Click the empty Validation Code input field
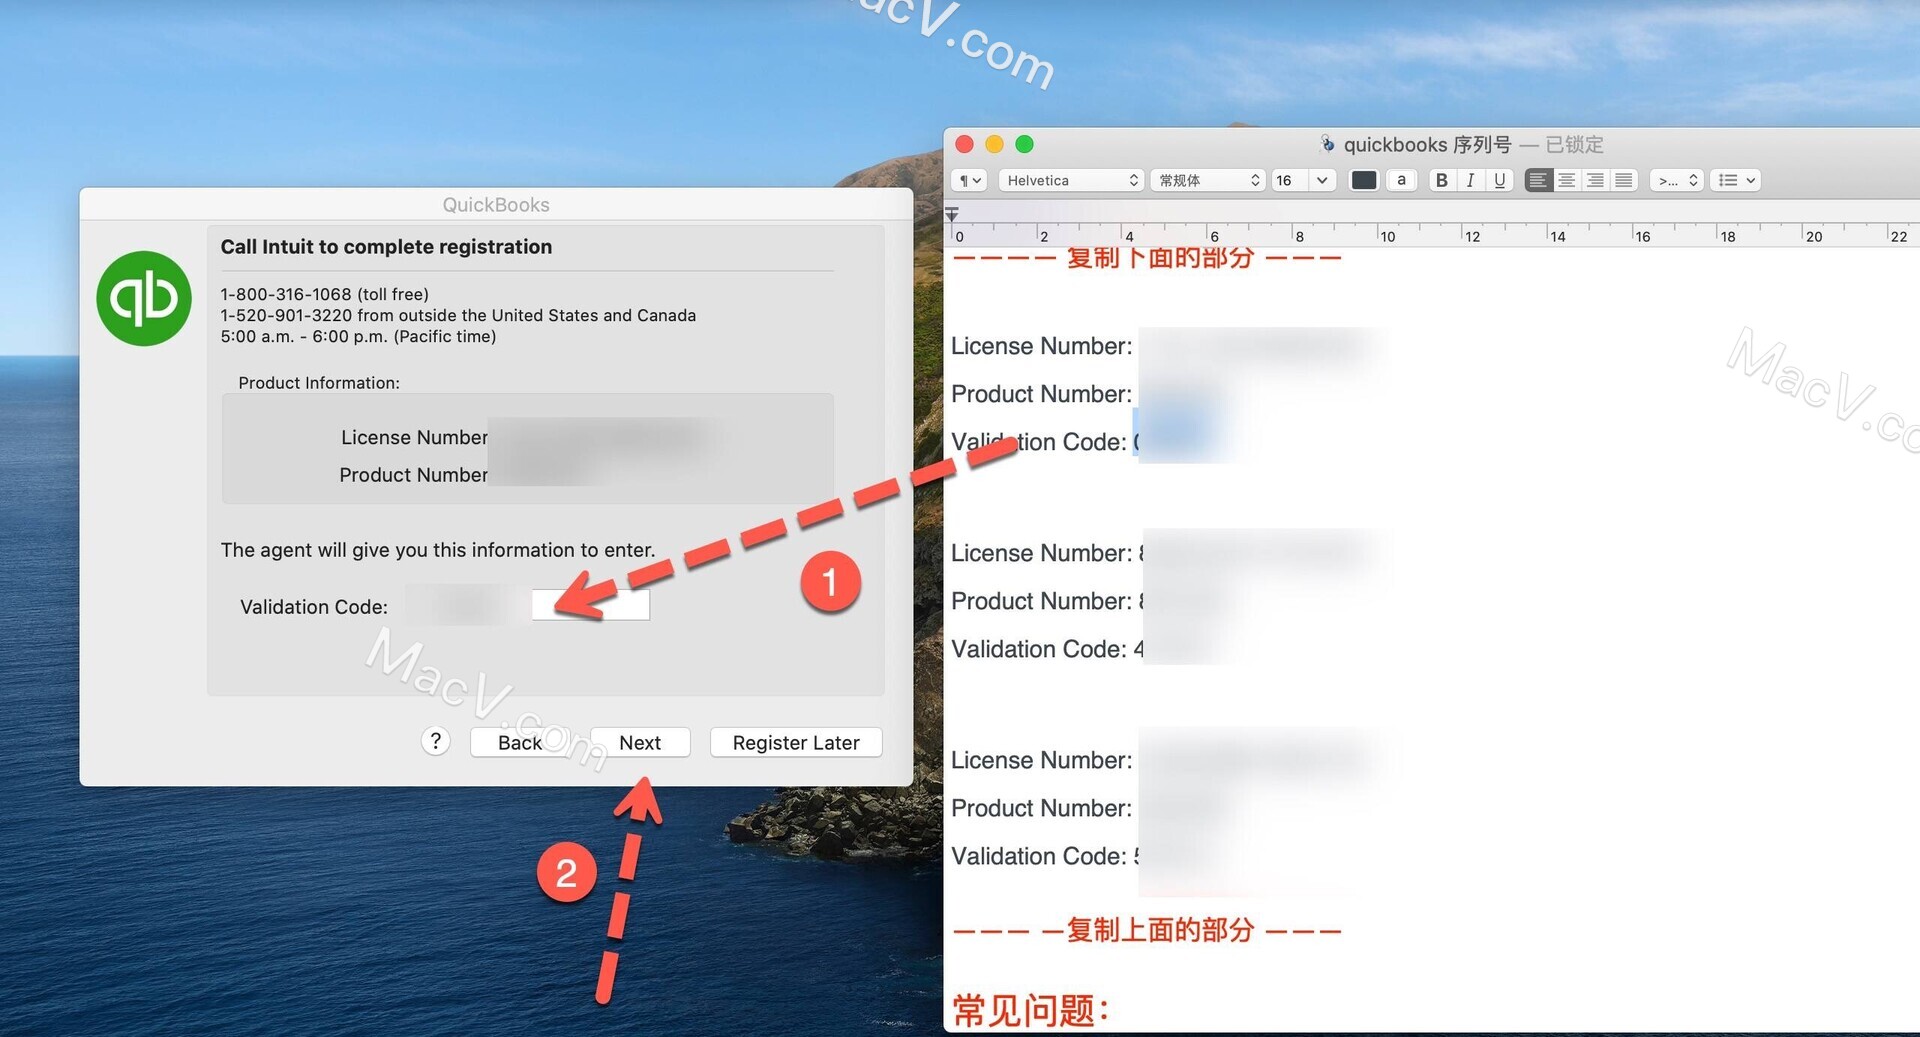 tap(591, 604)
